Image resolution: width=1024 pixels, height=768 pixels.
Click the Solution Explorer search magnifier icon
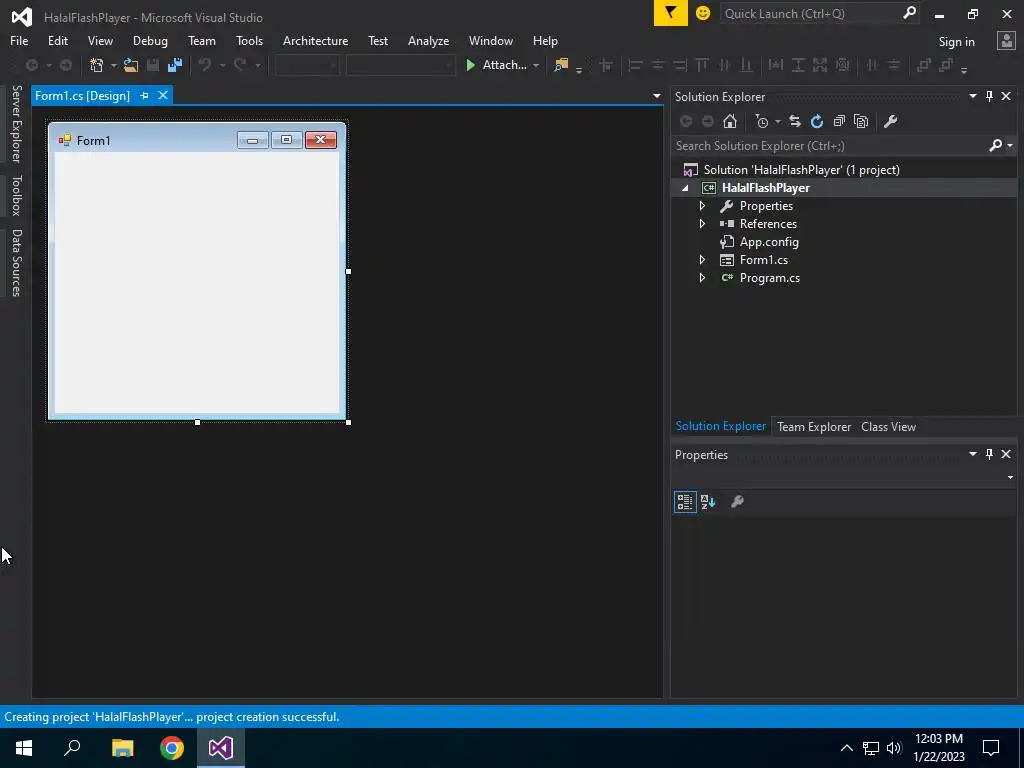point(995,145)
